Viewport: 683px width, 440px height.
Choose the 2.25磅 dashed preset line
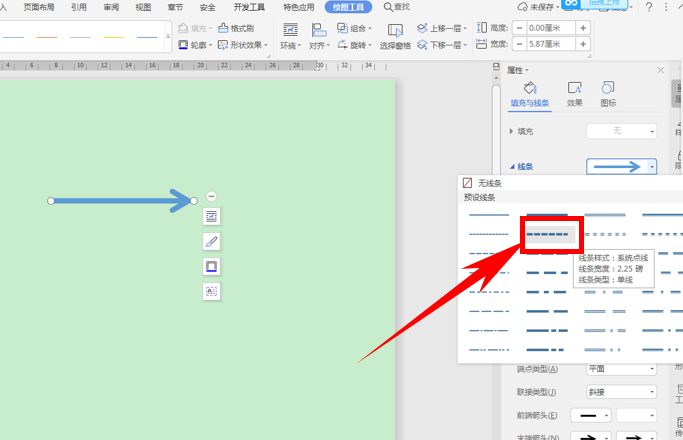click(549, 234)
